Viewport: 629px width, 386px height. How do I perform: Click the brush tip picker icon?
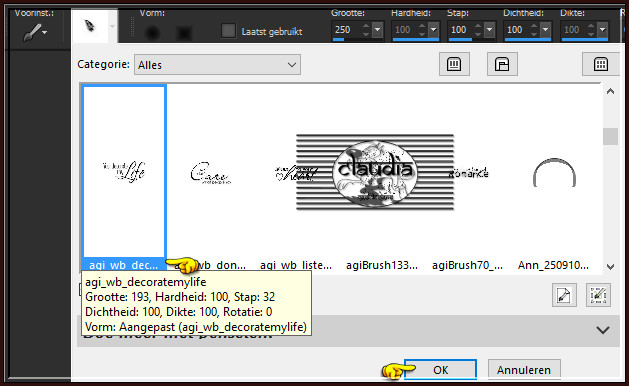pyautogui.click(x=90, y=26)
